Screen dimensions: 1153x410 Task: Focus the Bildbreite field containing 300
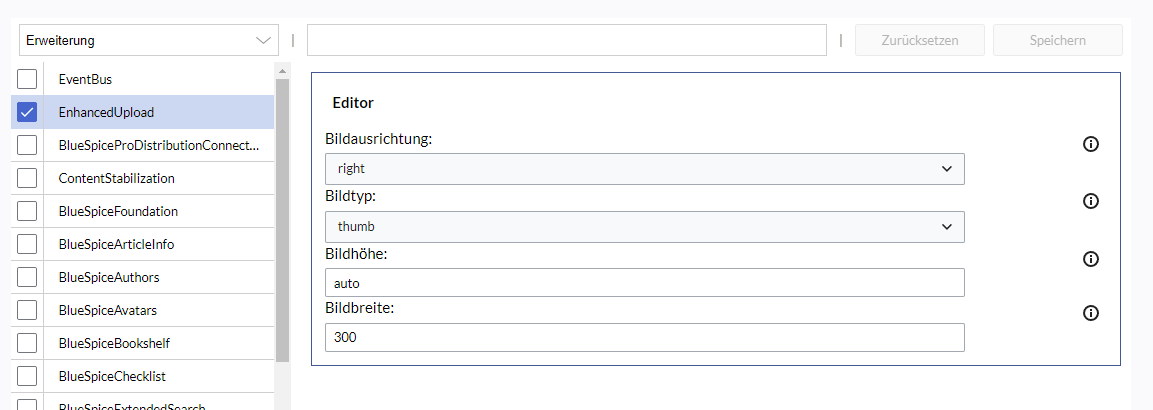tap(645, 338)
